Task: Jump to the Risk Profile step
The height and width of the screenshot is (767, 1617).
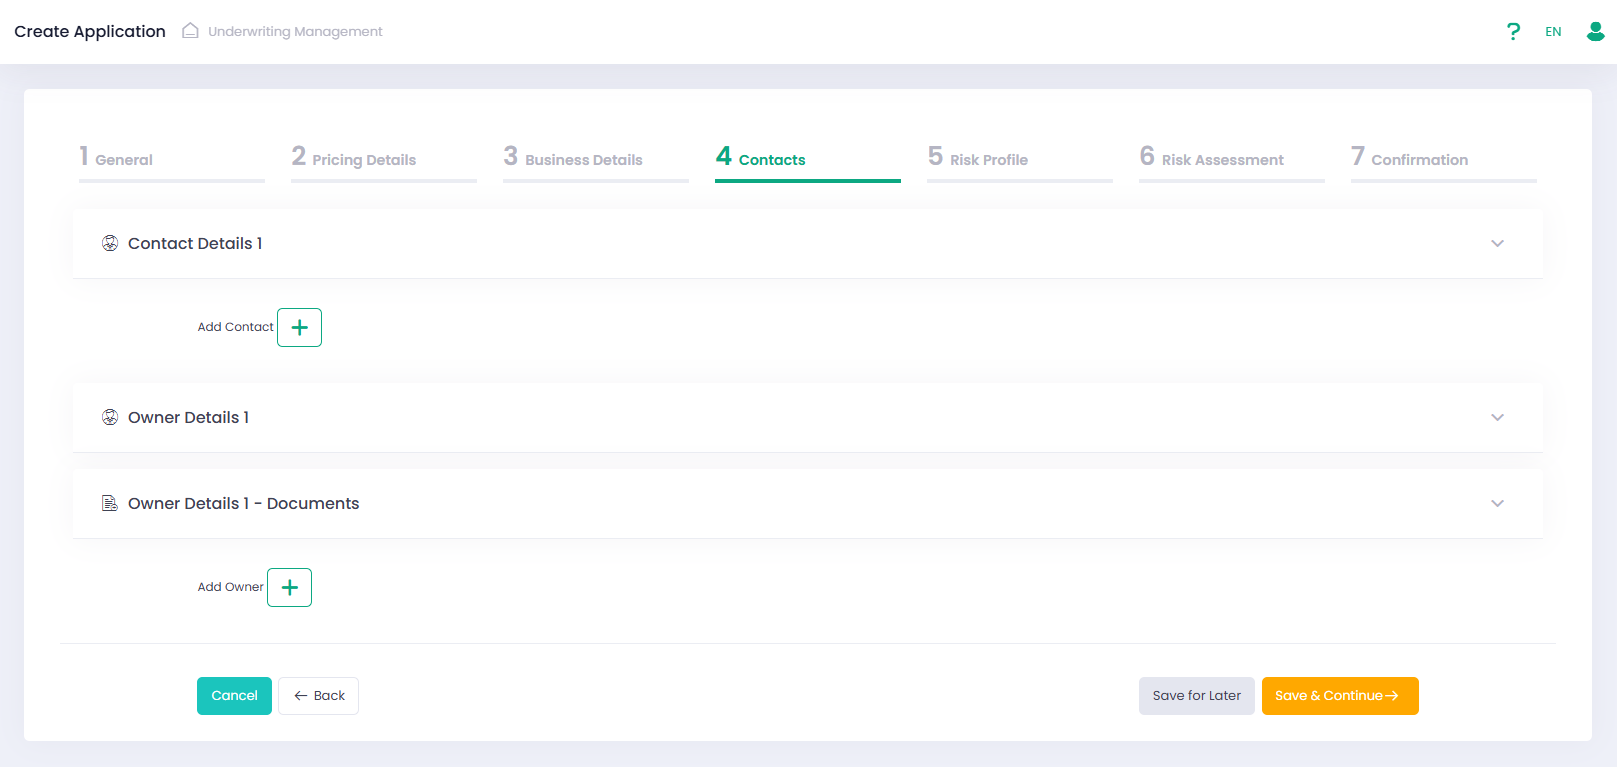Action: (x=979, y=159)
